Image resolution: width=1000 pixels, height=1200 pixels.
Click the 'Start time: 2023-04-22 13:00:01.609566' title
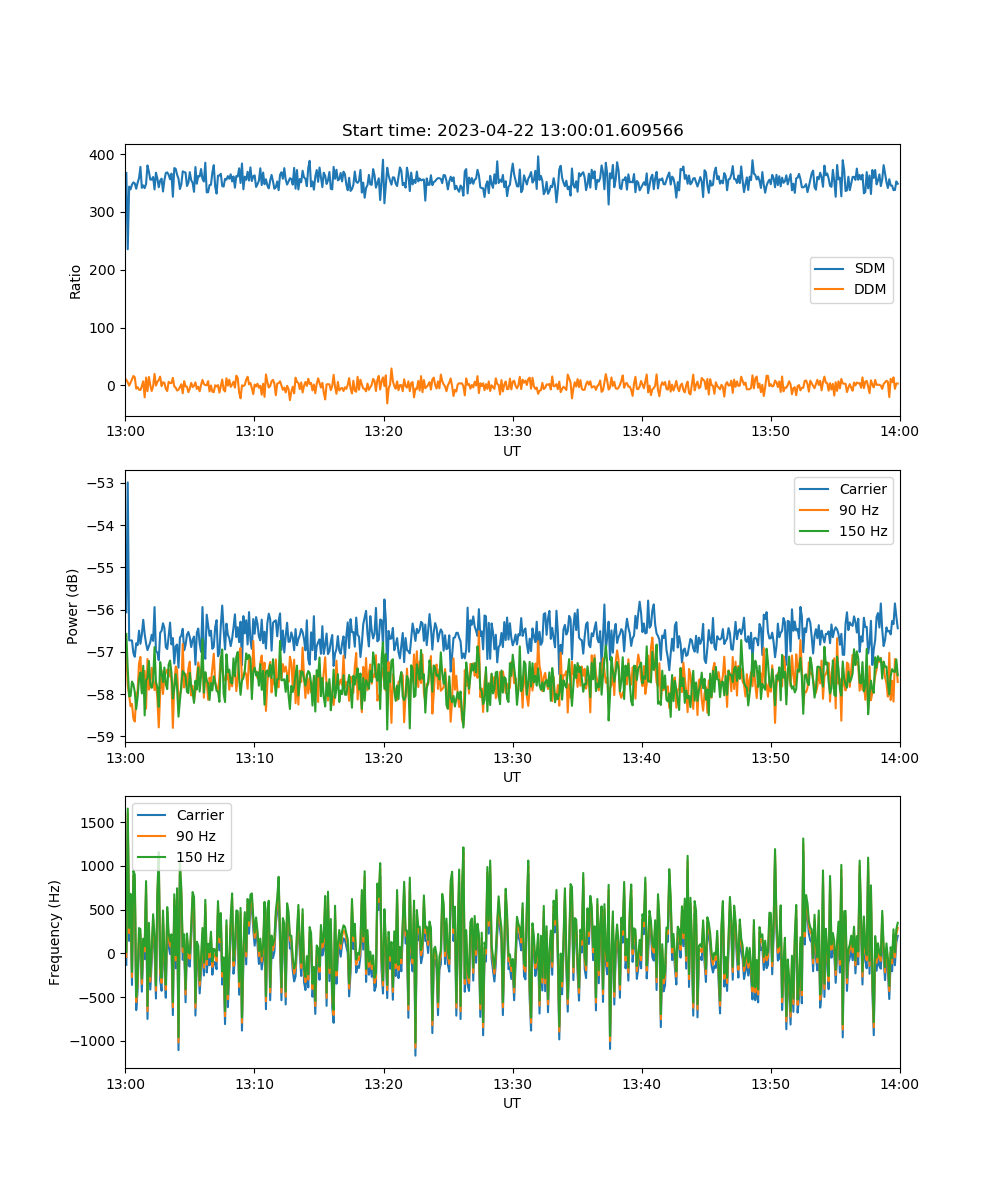(x=512, y=131)
